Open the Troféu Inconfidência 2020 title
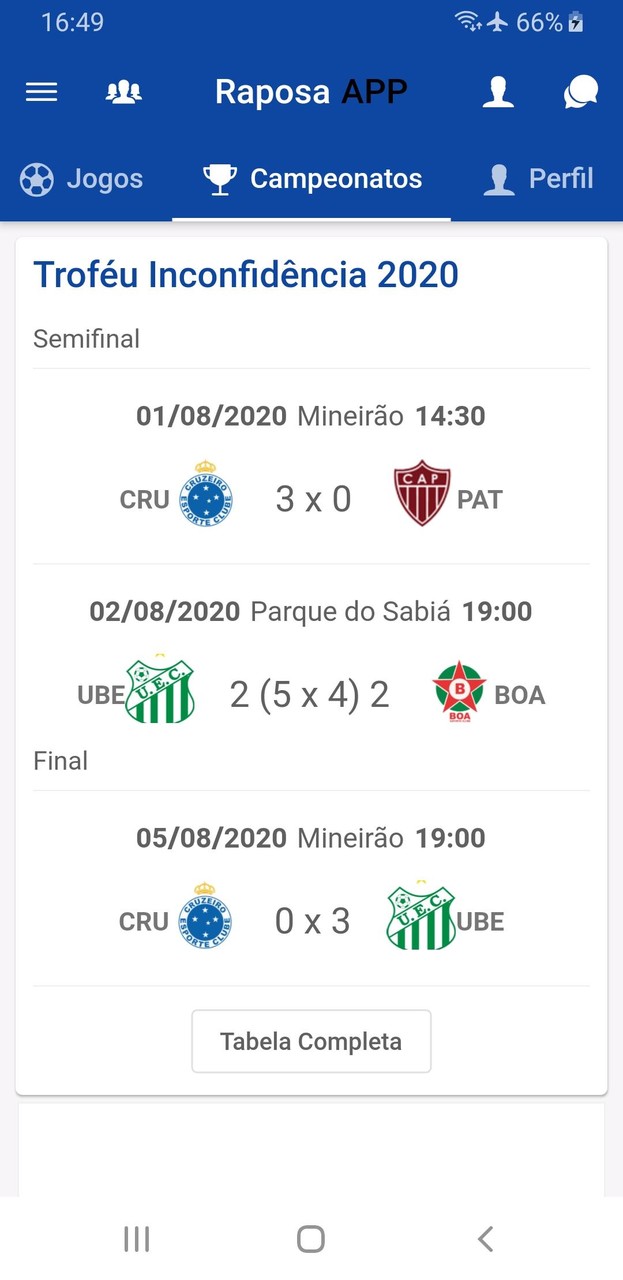 point(246,274)
